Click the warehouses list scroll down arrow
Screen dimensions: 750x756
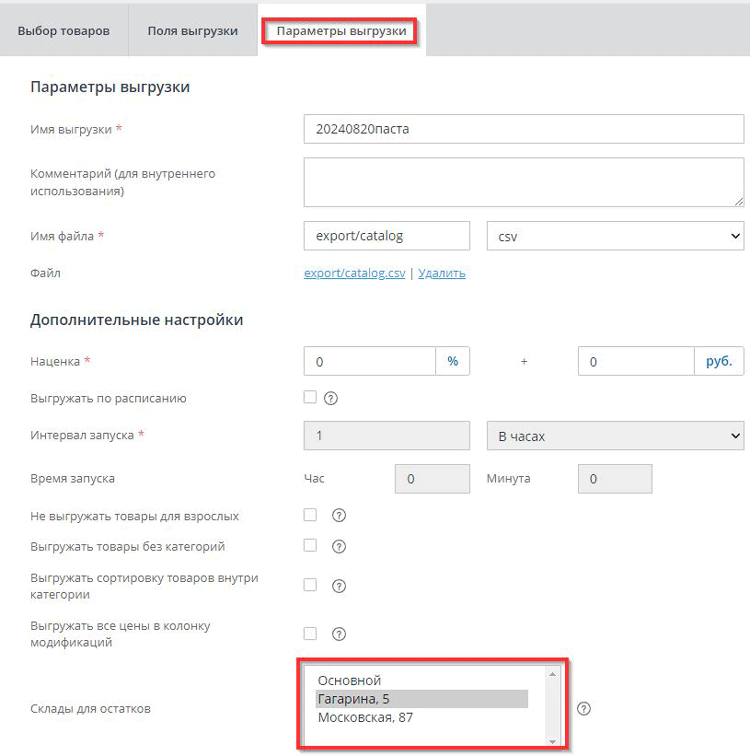(x=552, y=742)
